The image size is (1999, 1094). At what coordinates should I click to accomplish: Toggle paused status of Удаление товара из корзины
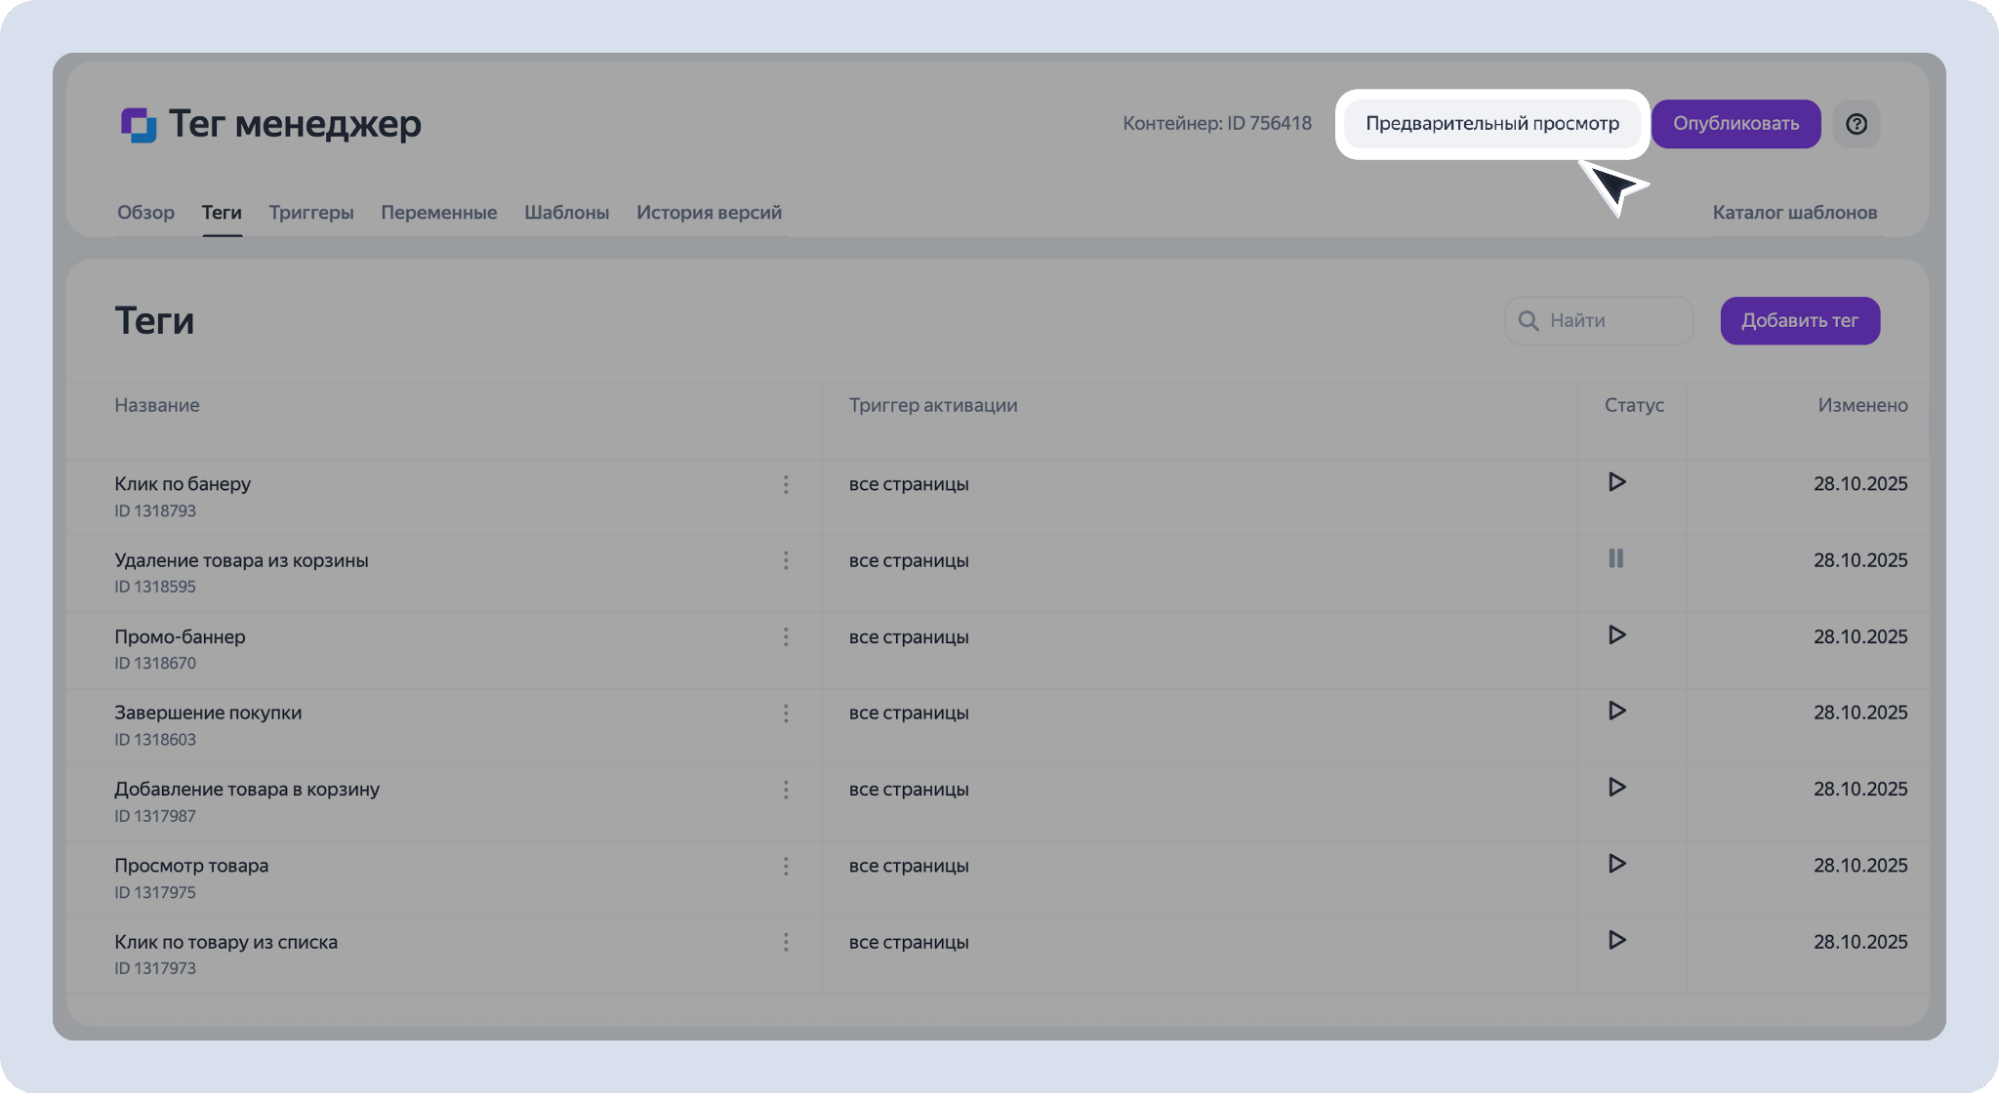(1616, 559)
